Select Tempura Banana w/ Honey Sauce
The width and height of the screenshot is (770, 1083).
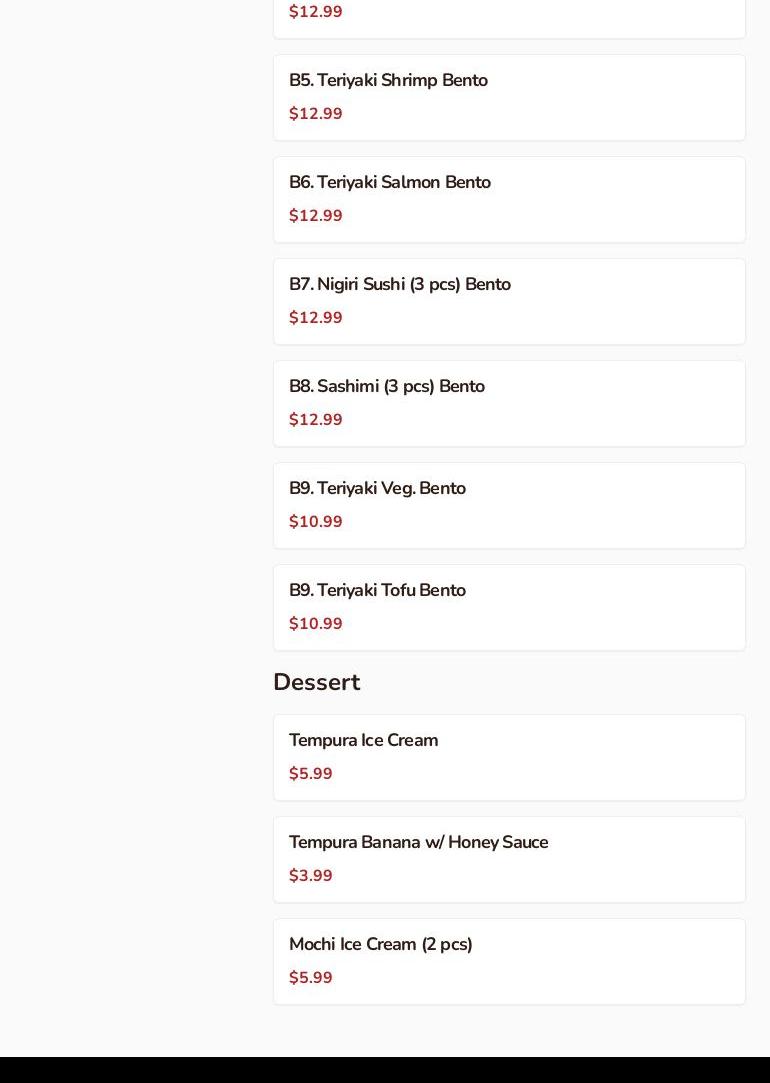coord(418,843)
